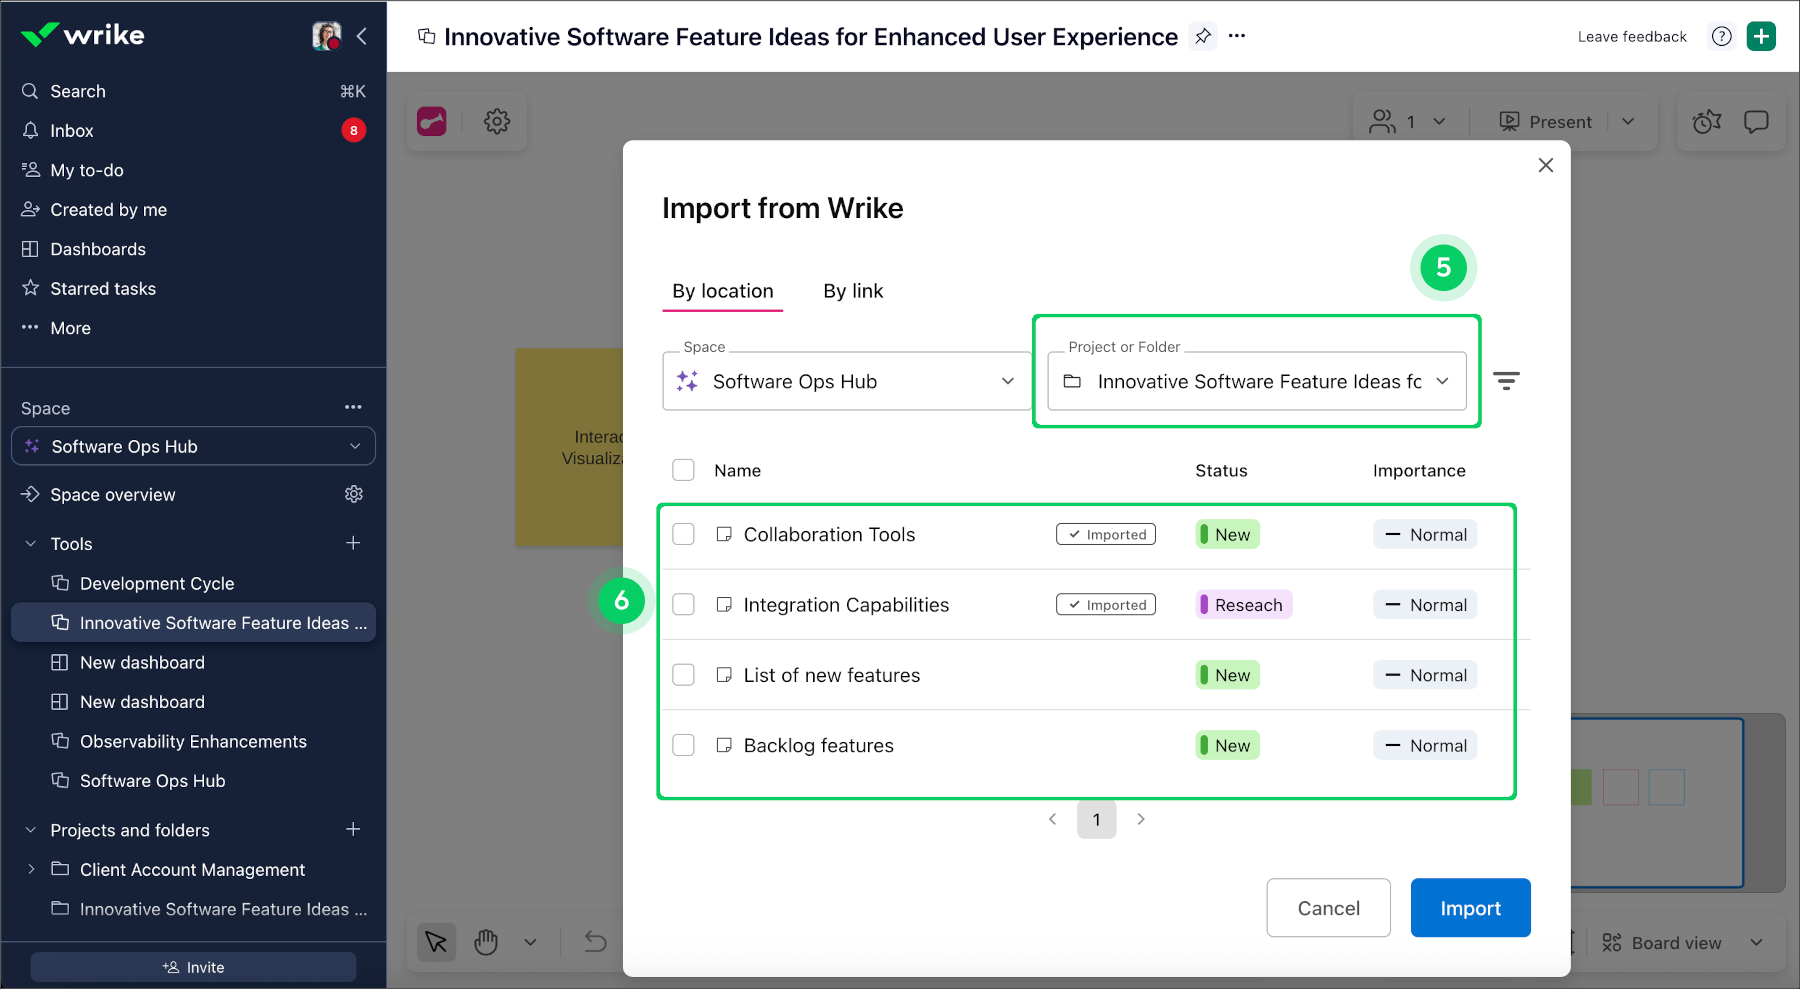Open Space overview settings gear
This screenshot has width=1800, height=989.
tap(354, 494)
